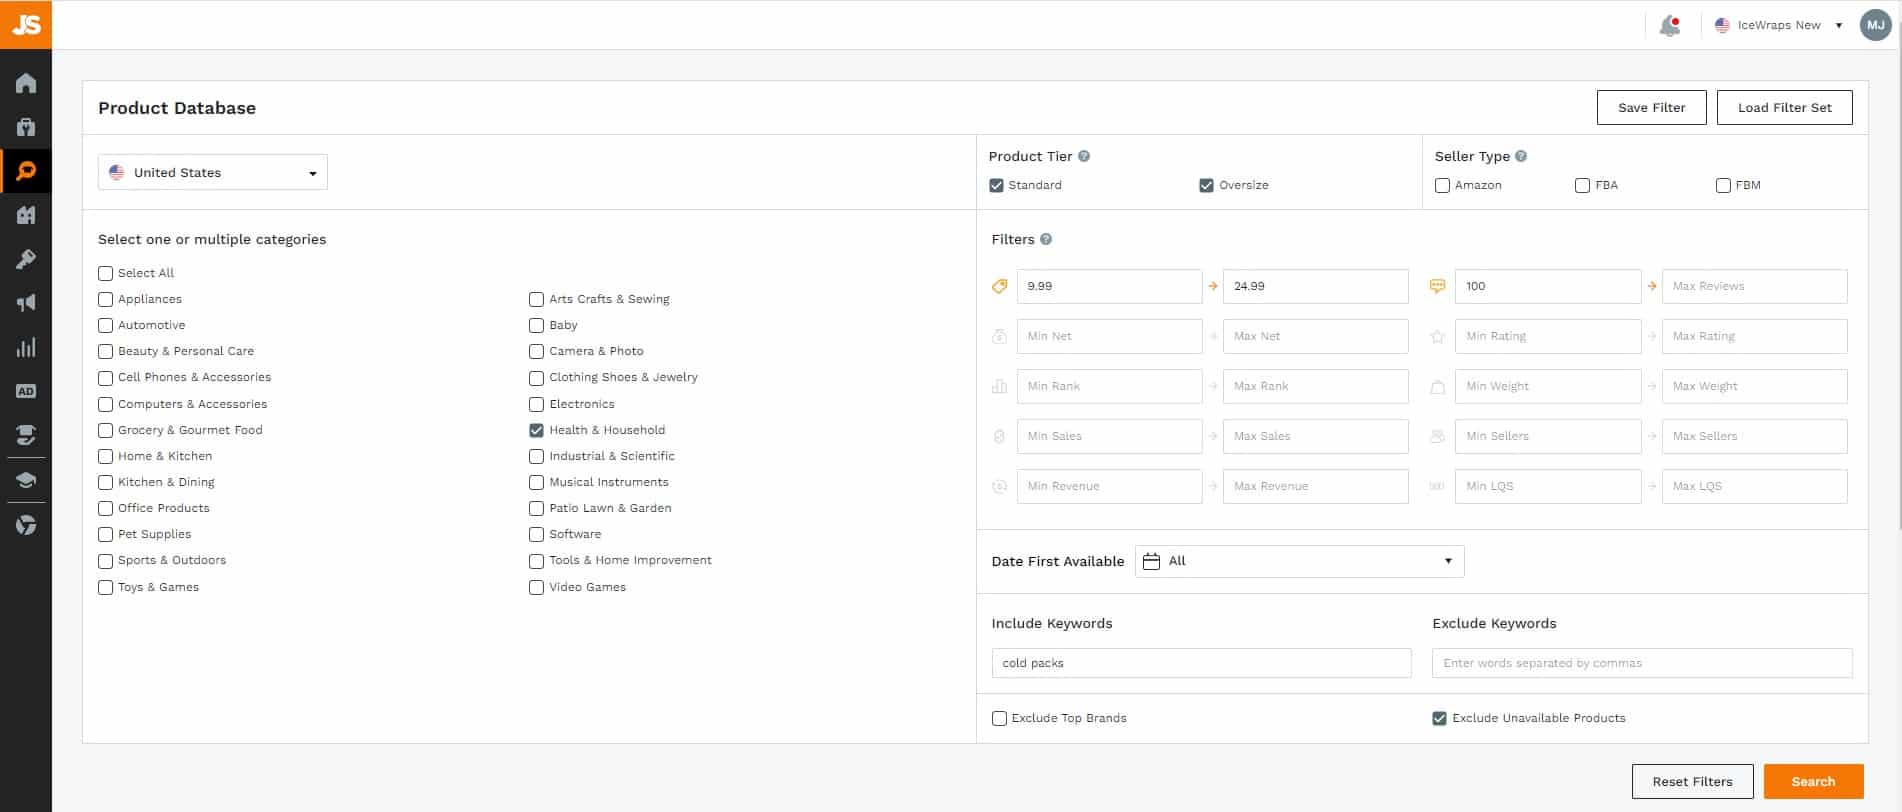1902x812 pixels.
Task: Click the max price field showing 24.99
Action: pos(1315,286)
